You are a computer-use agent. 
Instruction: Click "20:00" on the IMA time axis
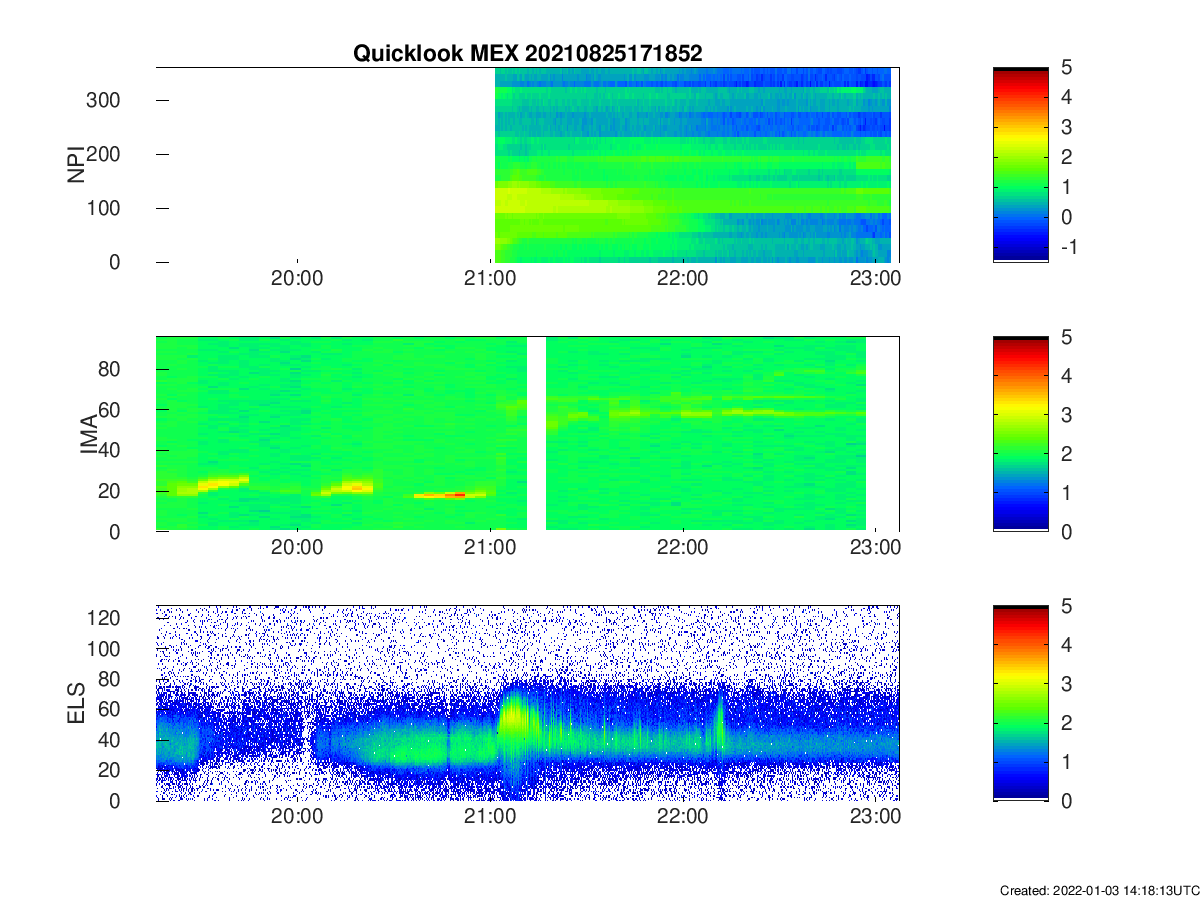297,549
